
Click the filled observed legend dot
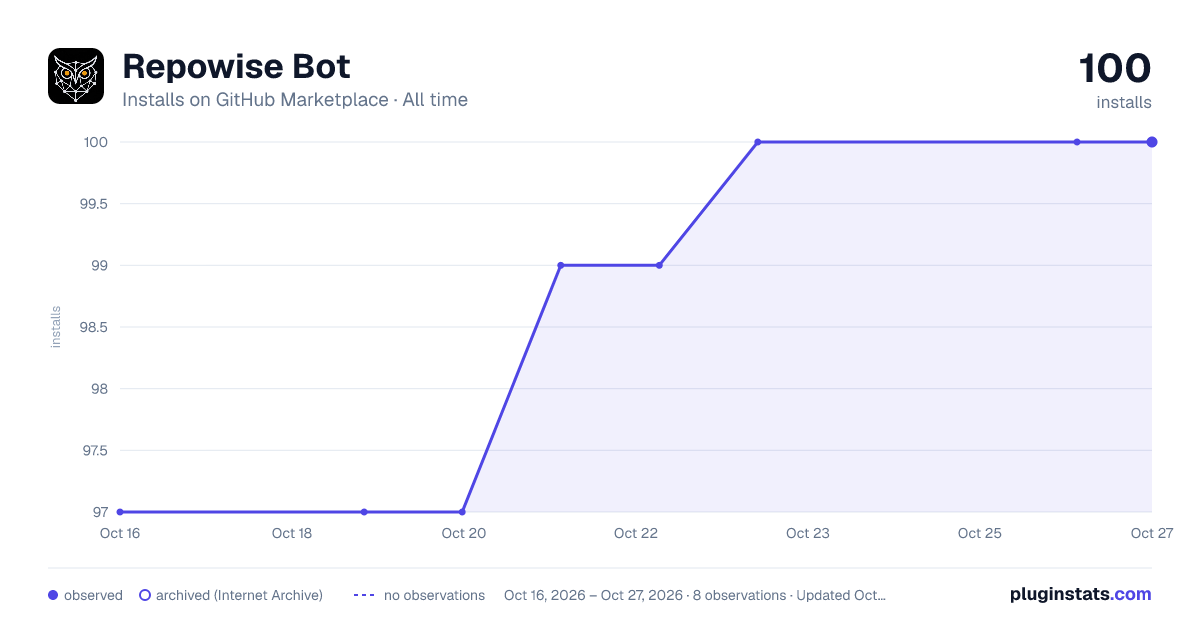[53, 595]
